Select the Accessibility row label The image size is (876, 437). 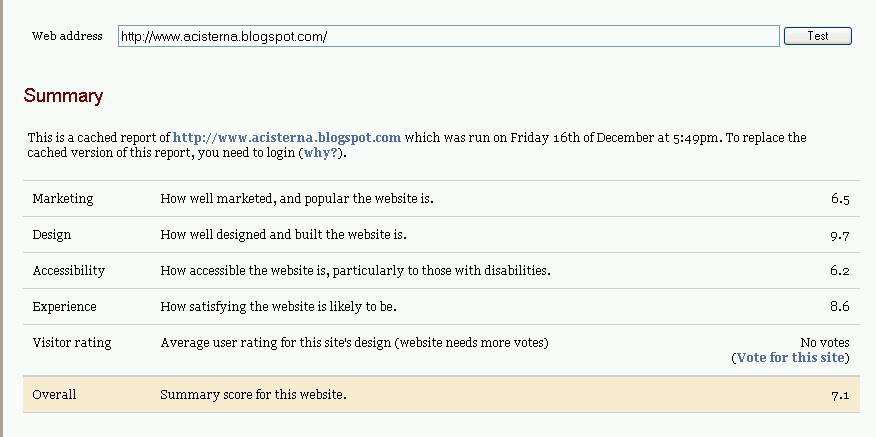(x=69, y=271)
